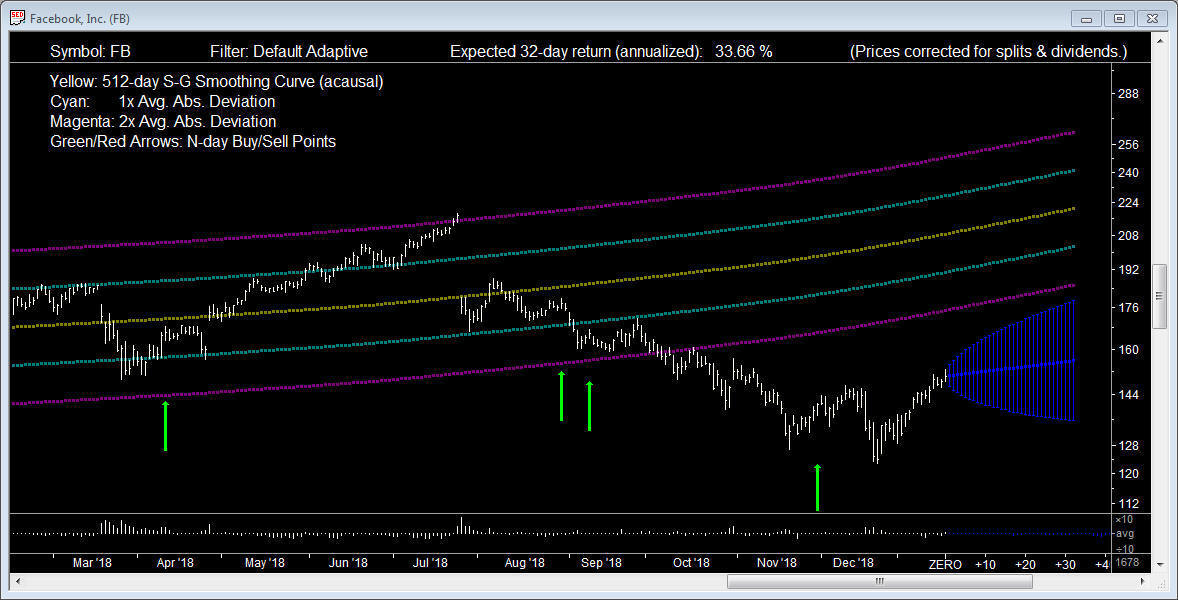Click the Dec '18 date axis label

click(x=853, y=562)
